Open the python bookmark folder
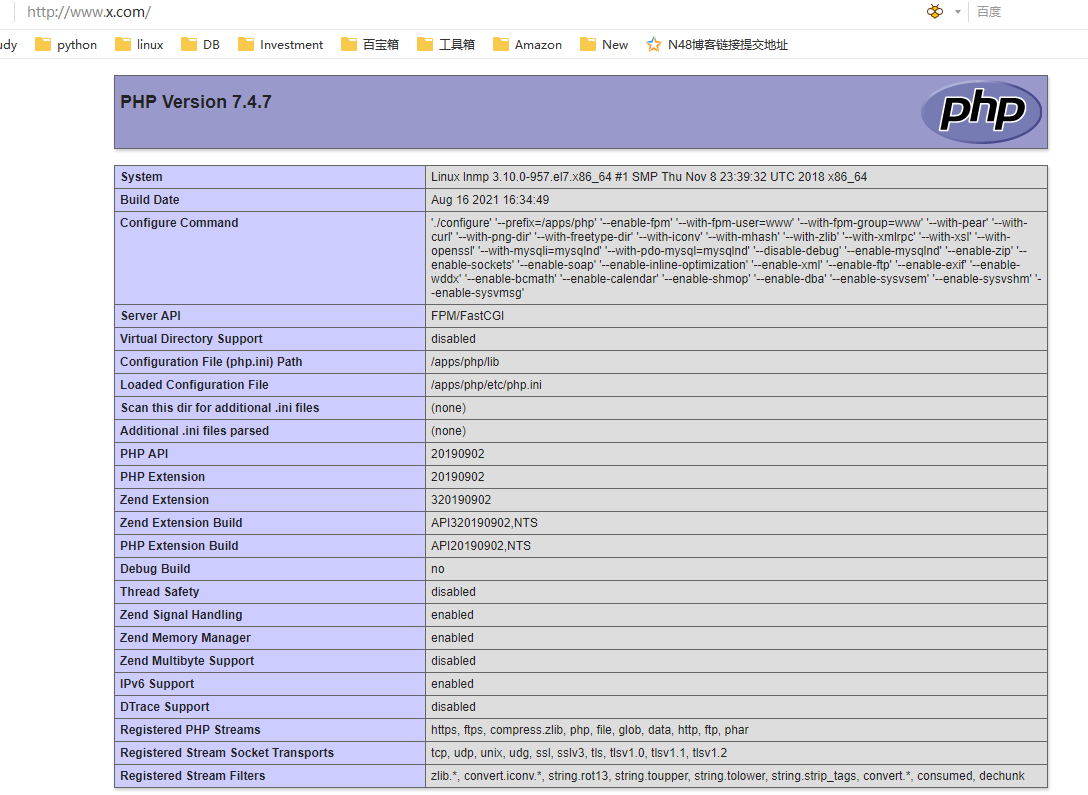The image size is (1088, 795). point(66,44)
